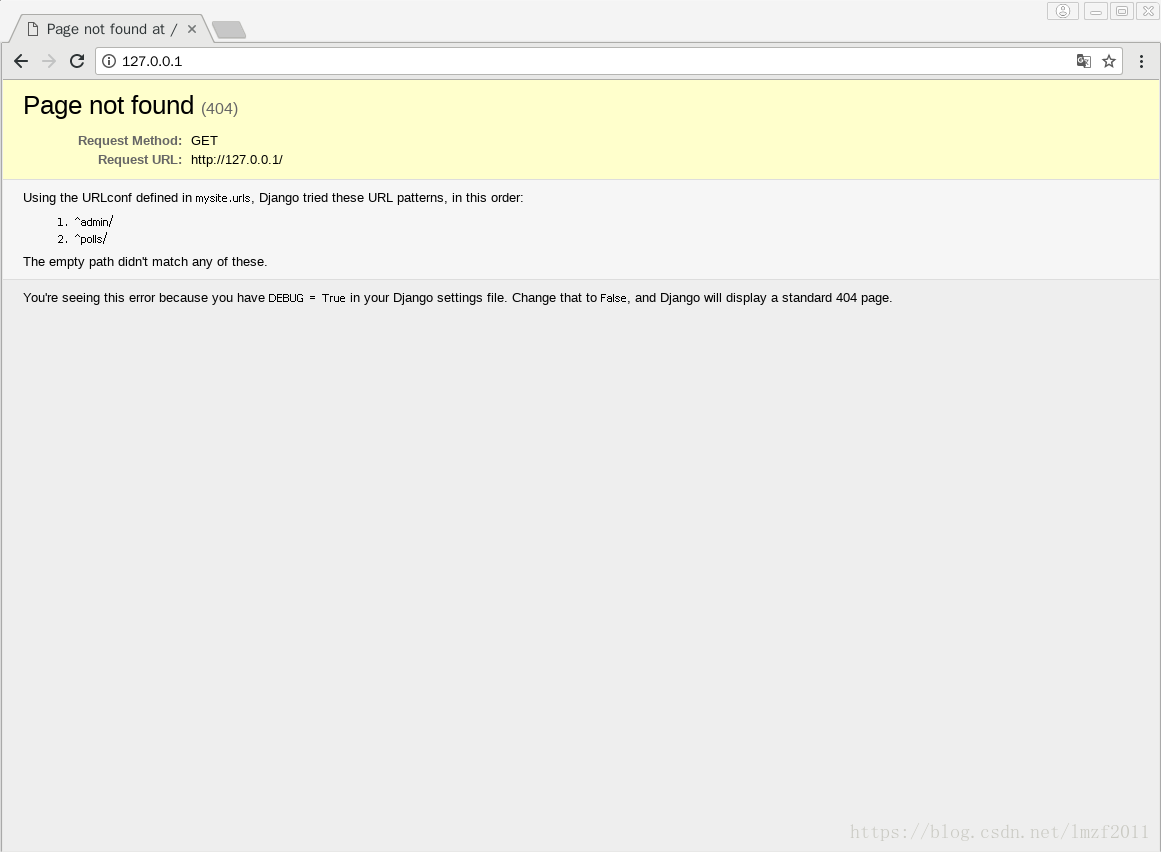
Task: View site information icon in address bar
Action: pos(109,61)
